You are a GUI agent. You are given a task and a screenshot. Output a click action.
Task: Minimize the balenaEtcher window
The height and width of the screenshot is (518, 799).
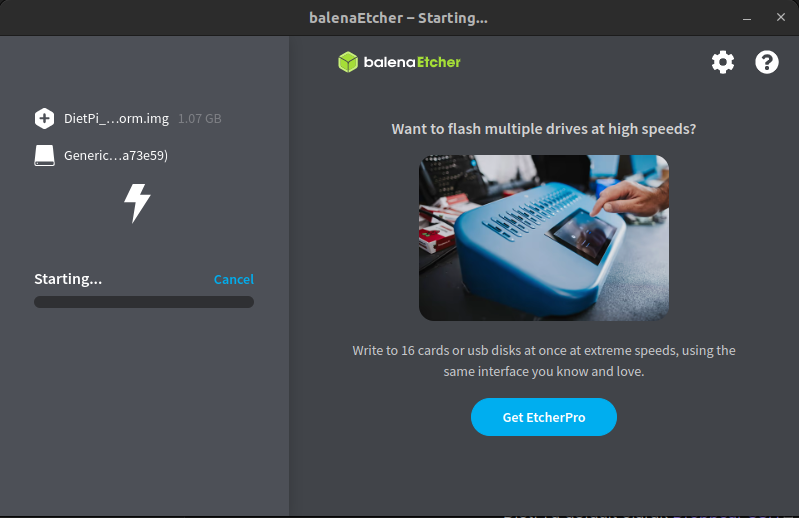(x=747, y=18)
